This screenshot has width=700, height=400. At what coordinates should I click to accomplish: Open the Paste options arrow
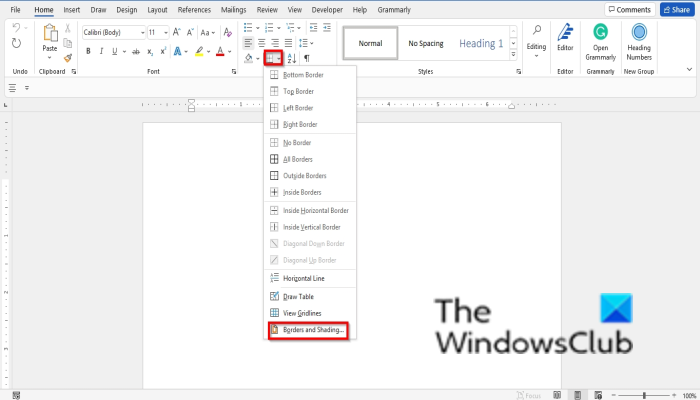pyautogui.click(x=50, y=58)
